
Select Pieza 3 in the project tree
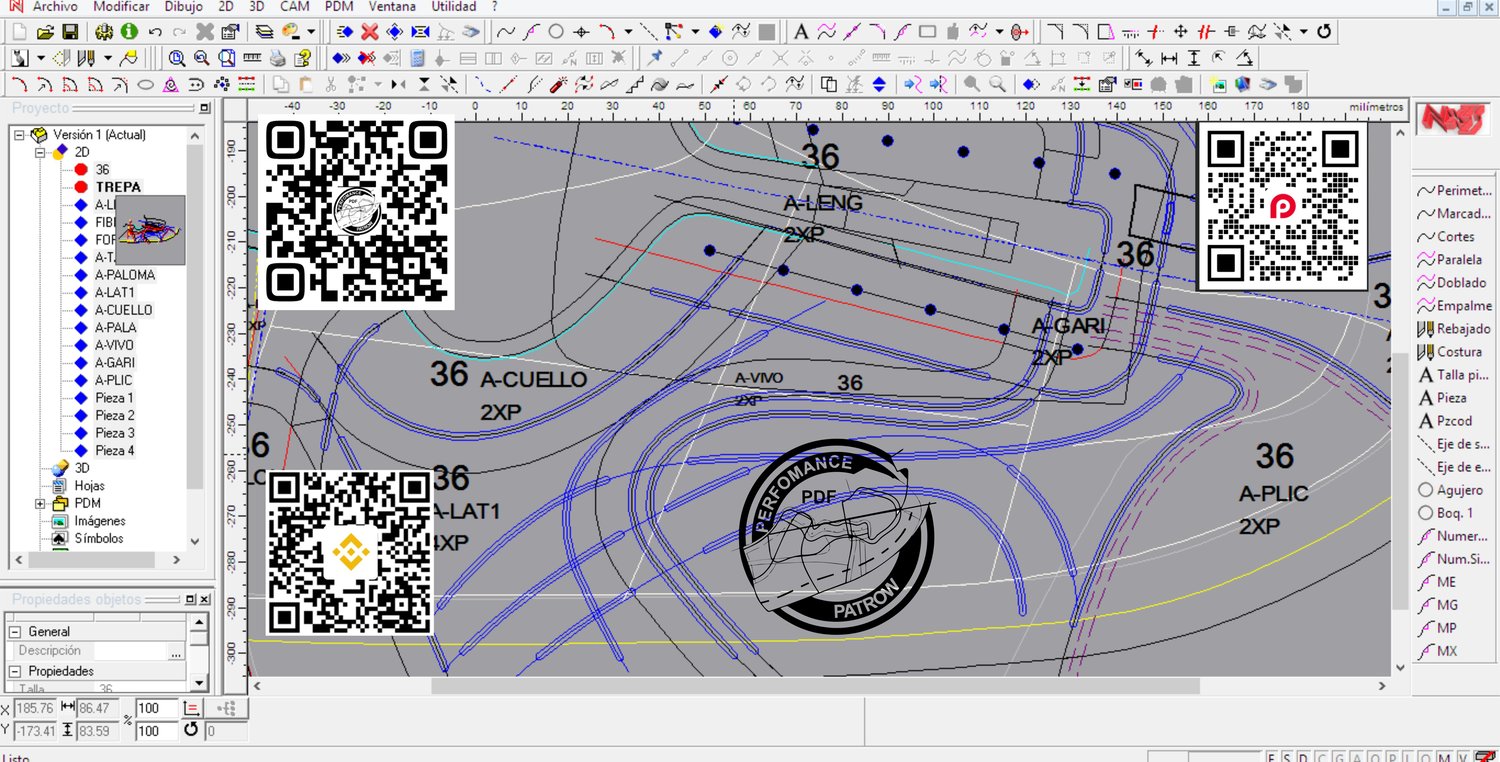[x=114, y=433]
